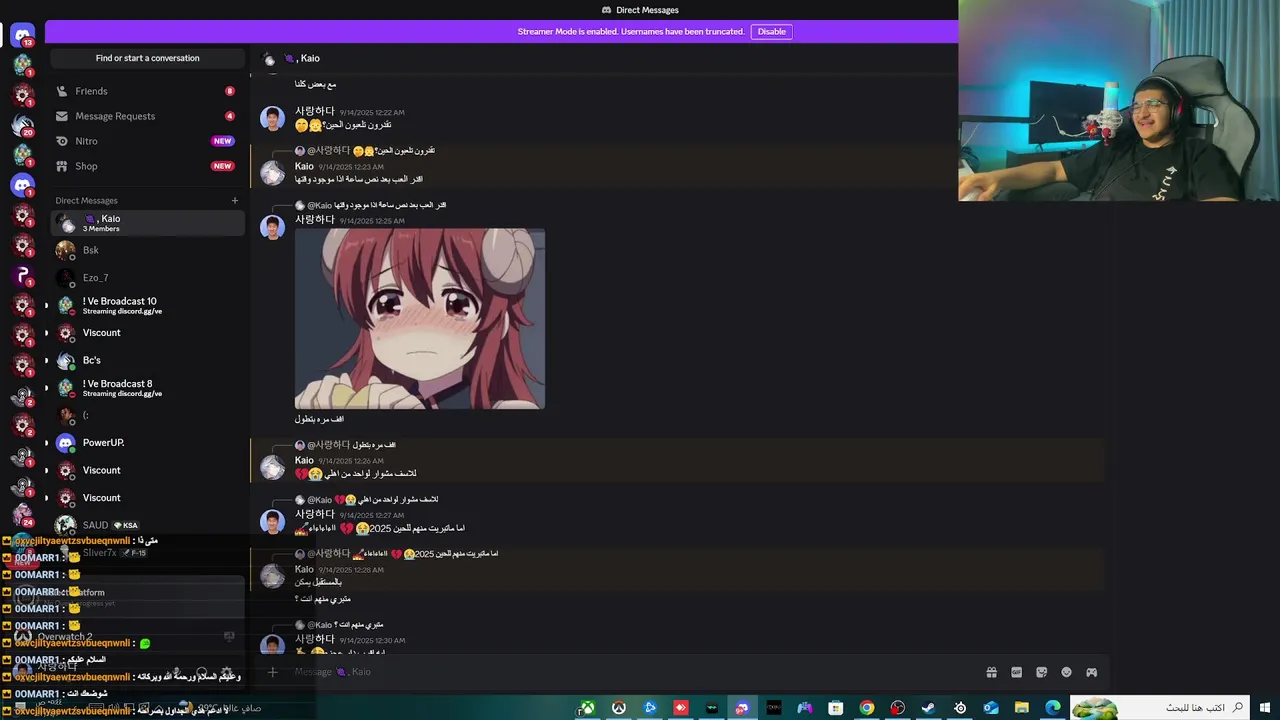Open Google Chrome in taskbar
Viewport: 1280px width, 720px height.
pos(867,708)
